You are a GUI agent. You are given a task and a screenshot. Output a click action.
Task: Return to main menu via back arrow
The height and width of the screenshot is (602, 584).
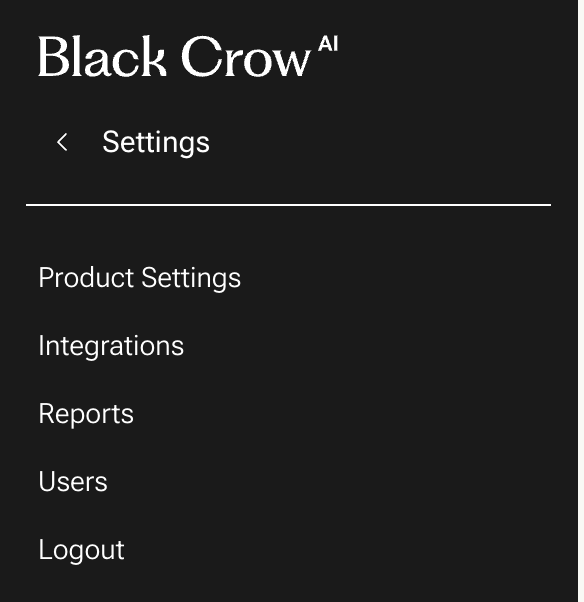[62, 142]
